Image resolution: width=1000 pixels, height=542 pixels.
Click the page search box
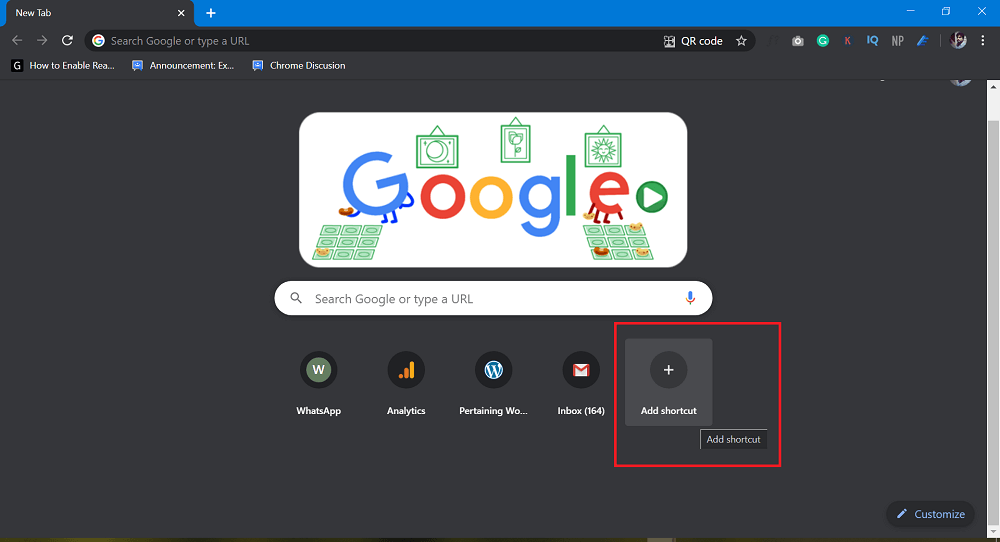coord(493,298)
